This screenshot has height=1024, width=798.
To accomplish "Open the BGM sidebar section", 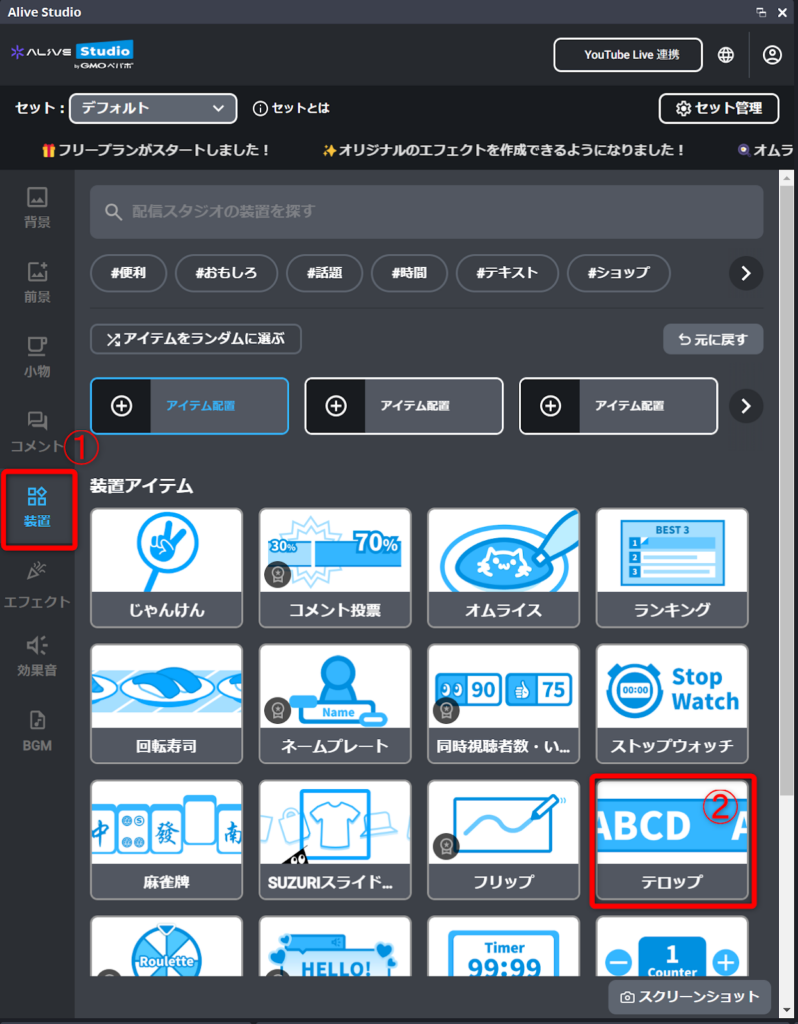I will point(37,731).
